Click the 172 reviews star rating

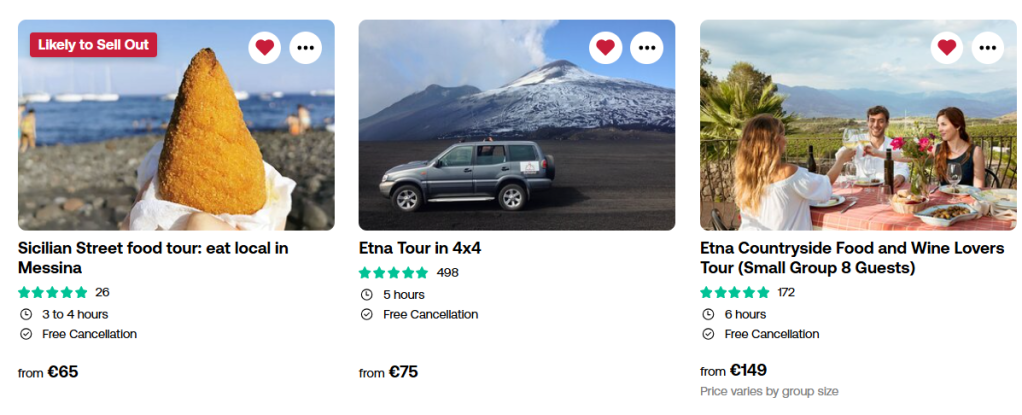pyautogui.click(x=735, y=293)
